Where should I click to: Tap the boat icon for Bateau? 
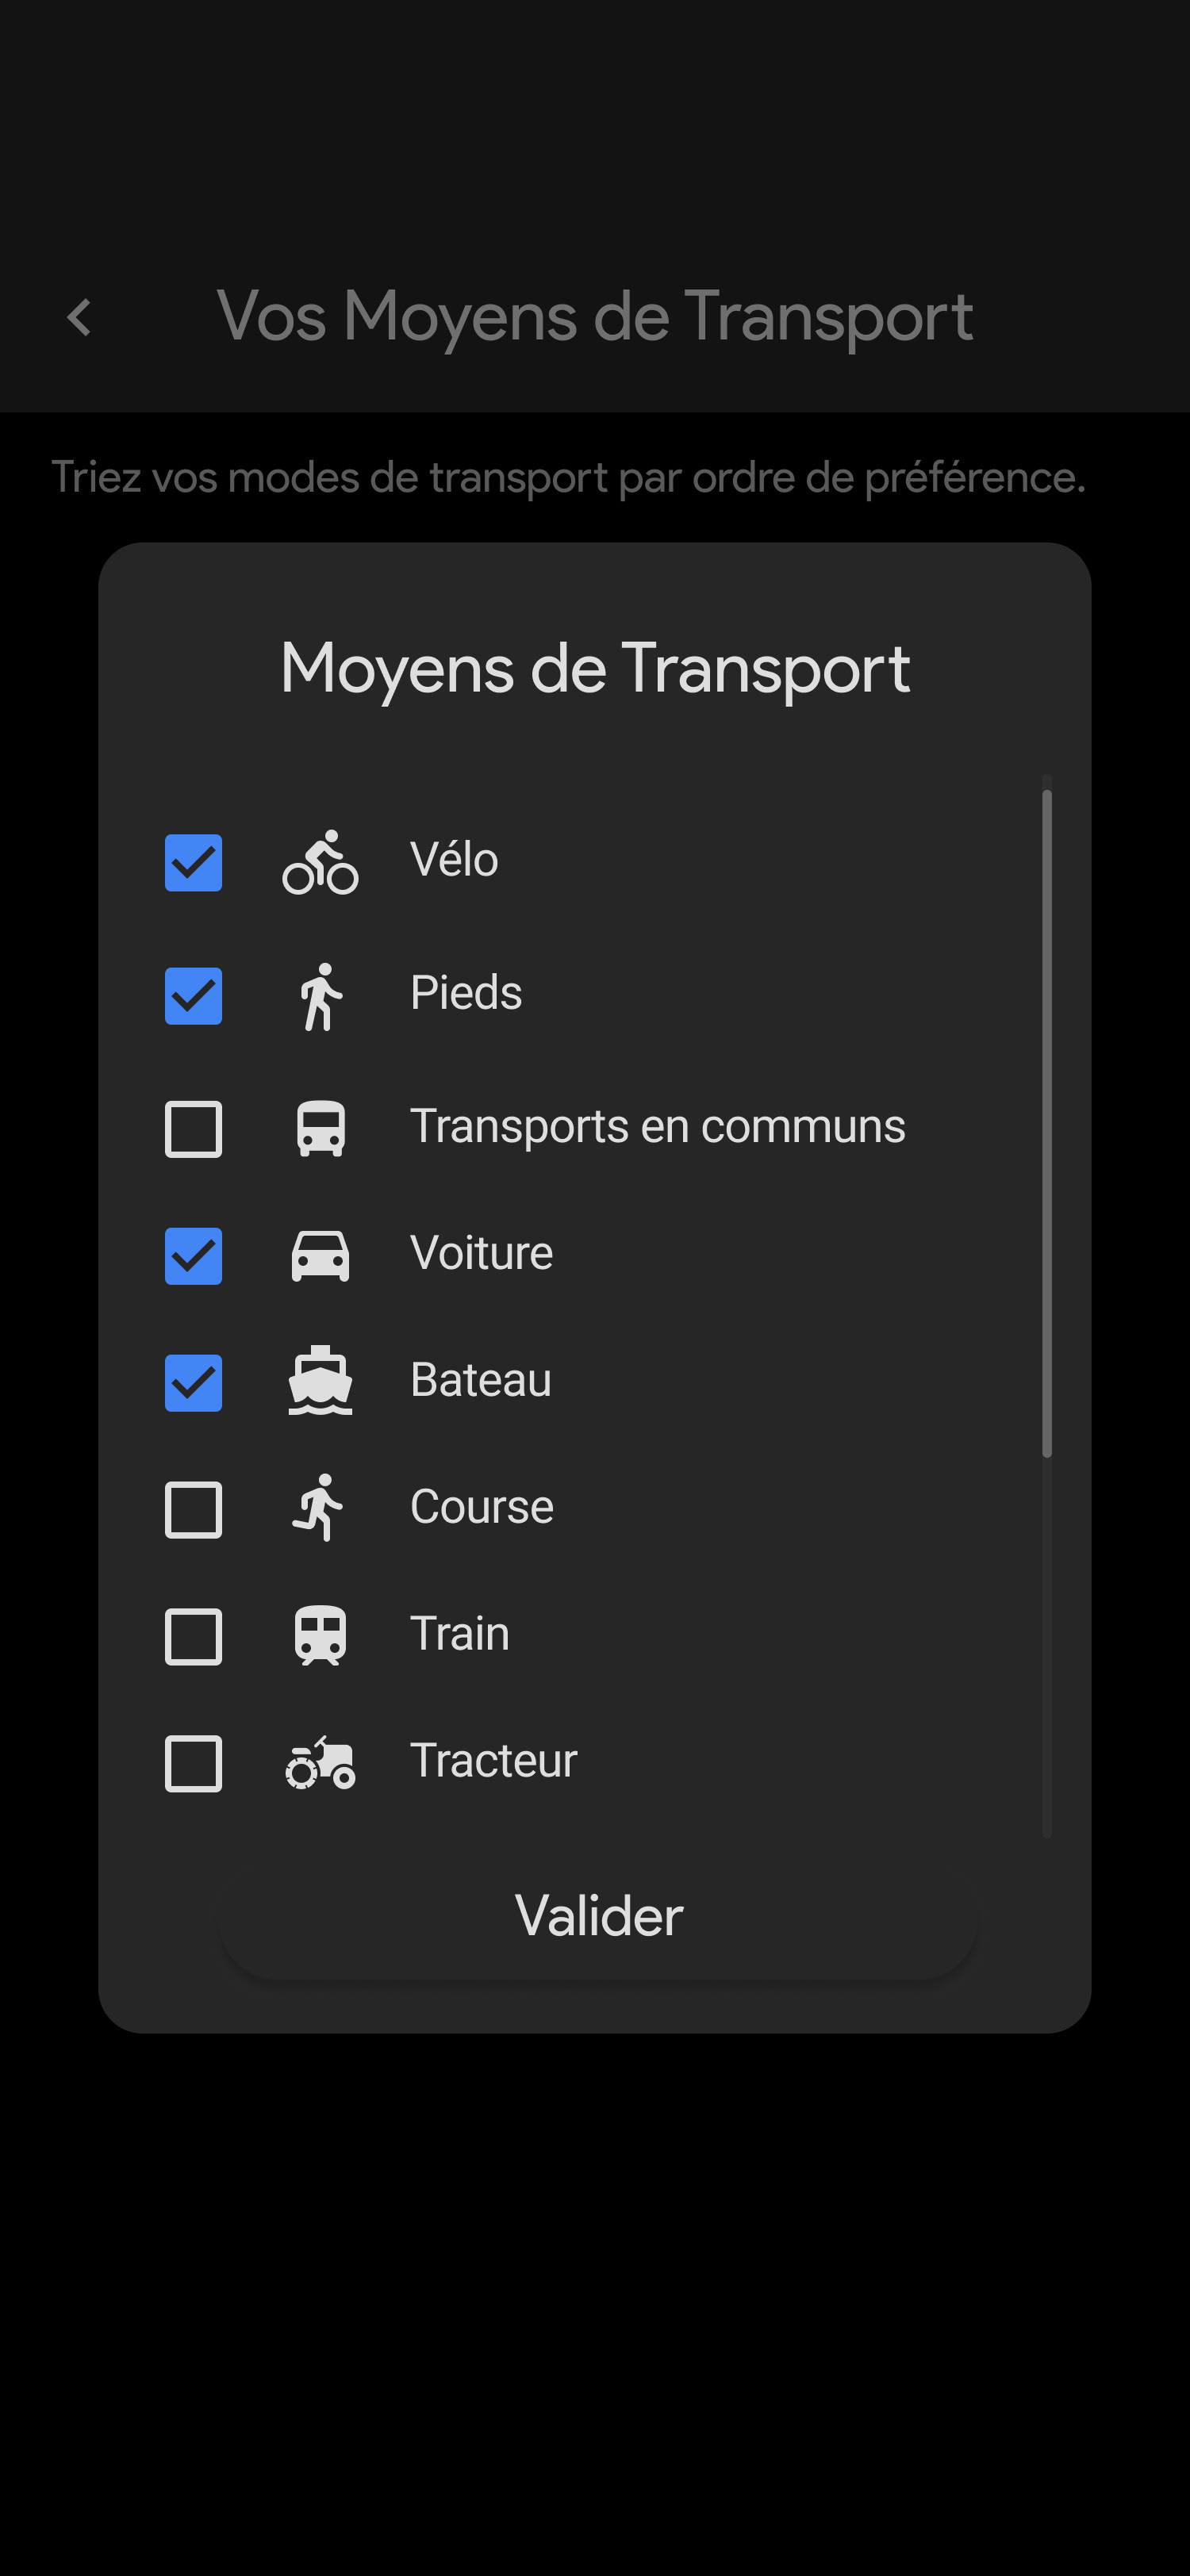click(x=320, y=1382)
